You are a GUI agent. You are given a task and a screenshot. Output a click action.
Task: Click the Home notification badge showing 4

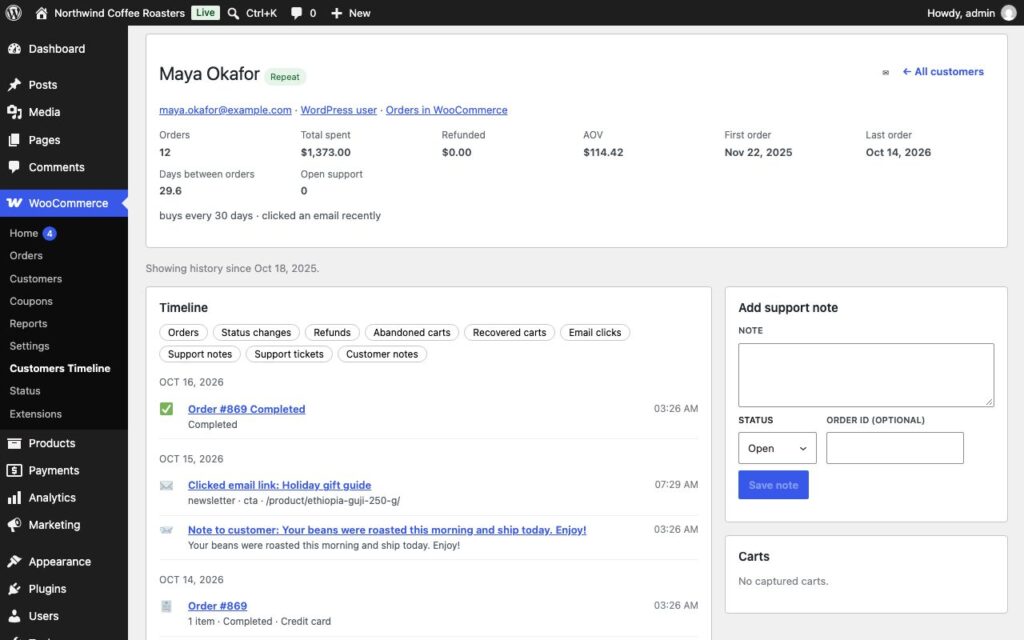(x=50, y=233)
